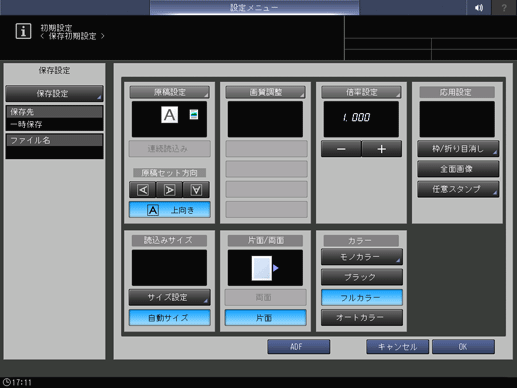Click the 保存先 一時保存 field
Viewport: 517px width, 388px height.
(54, 118)
